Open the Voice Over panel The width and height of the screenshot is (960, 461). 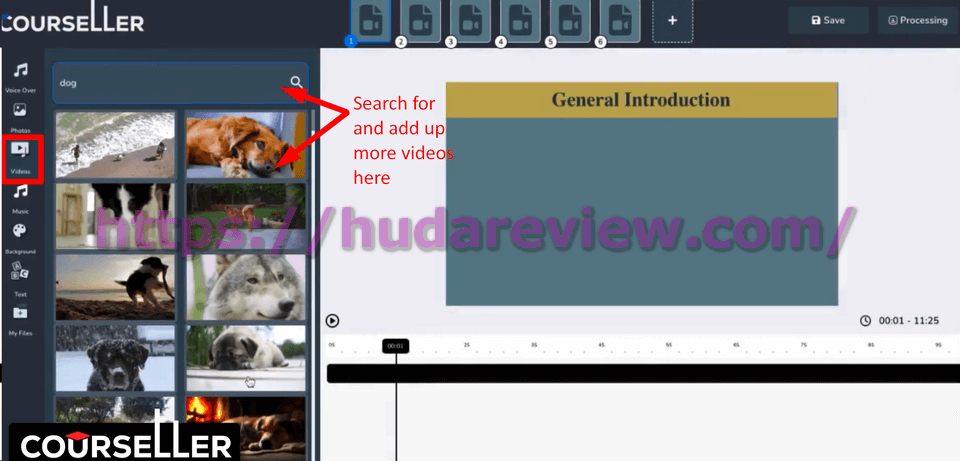click(x=20, y=72)
